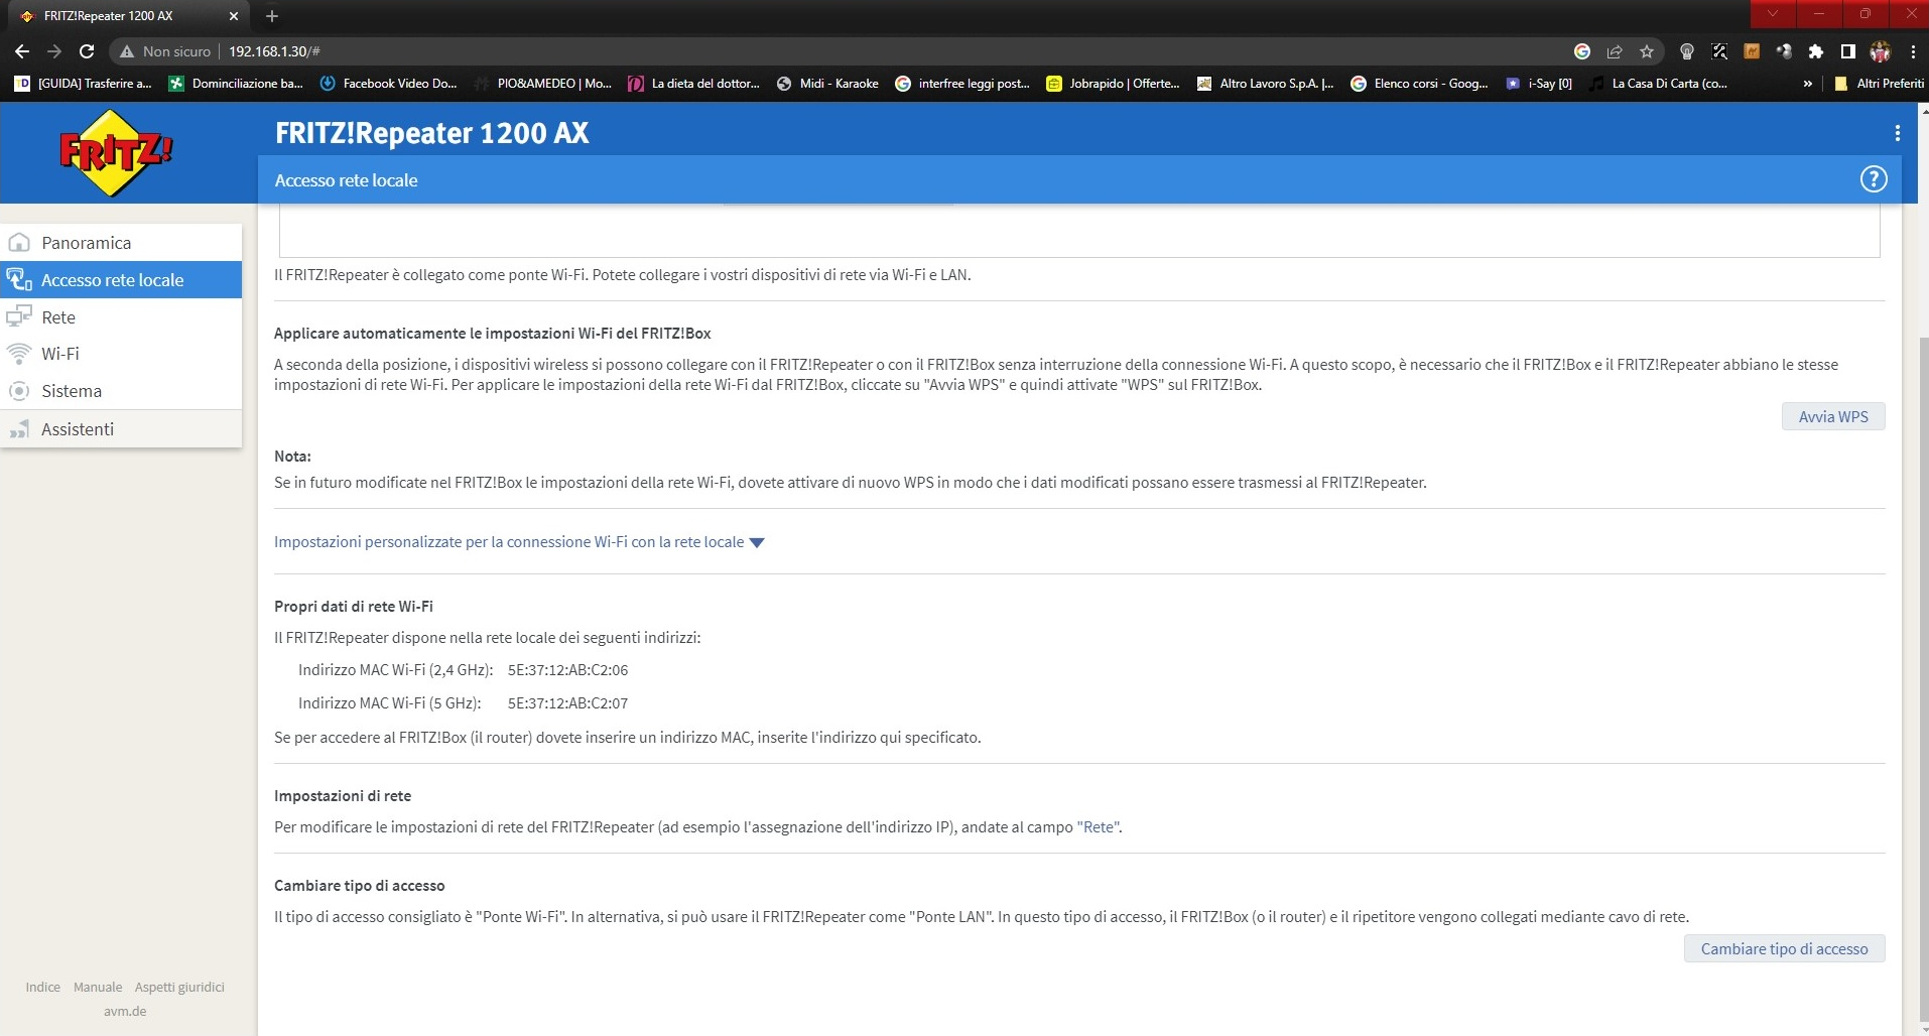Open [GUIDA] Trasferire a... bookmark
This screenshot has height=1036, width=1929.
[x=83, y=84]
